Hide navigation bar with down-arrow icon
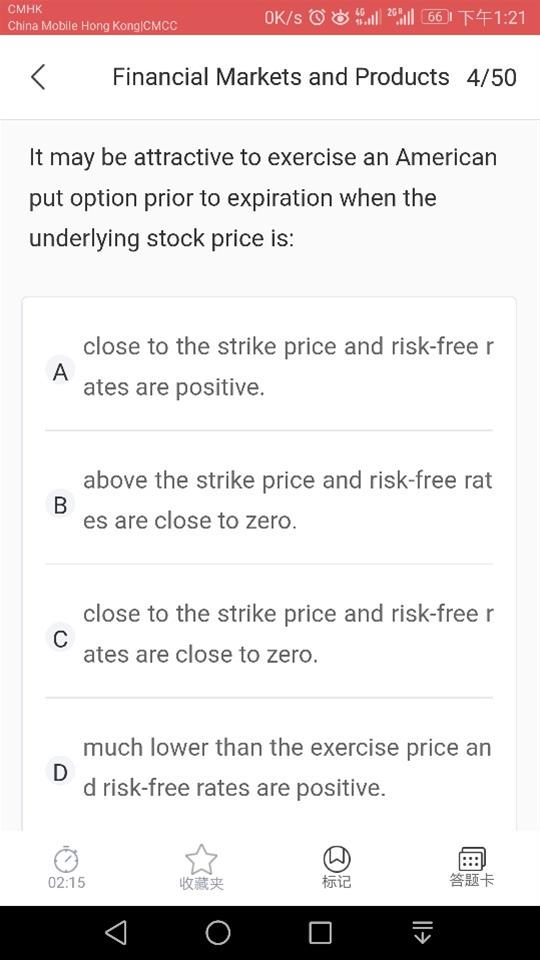Image resolution: width=540 pixels, height=960 pixels. click(422, 932)
